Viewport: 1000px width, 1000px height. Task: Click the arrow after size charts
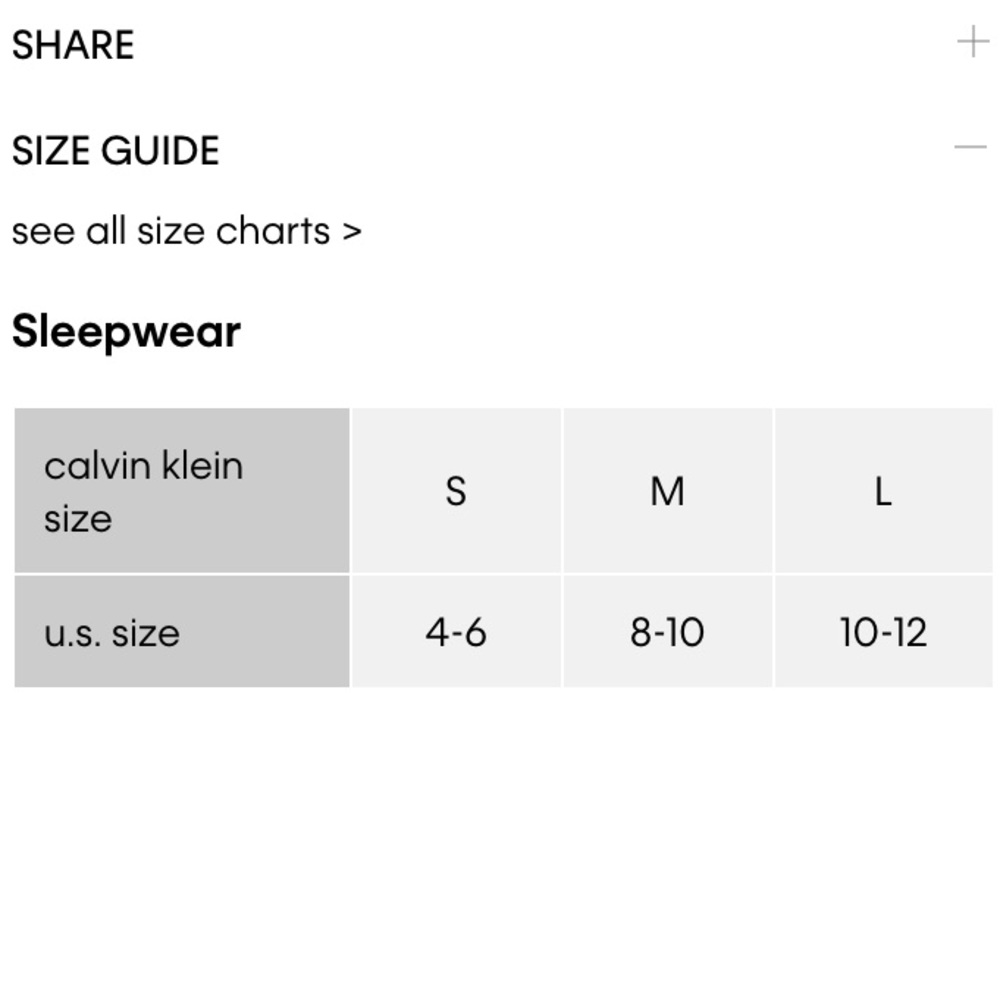pos(351,231)
